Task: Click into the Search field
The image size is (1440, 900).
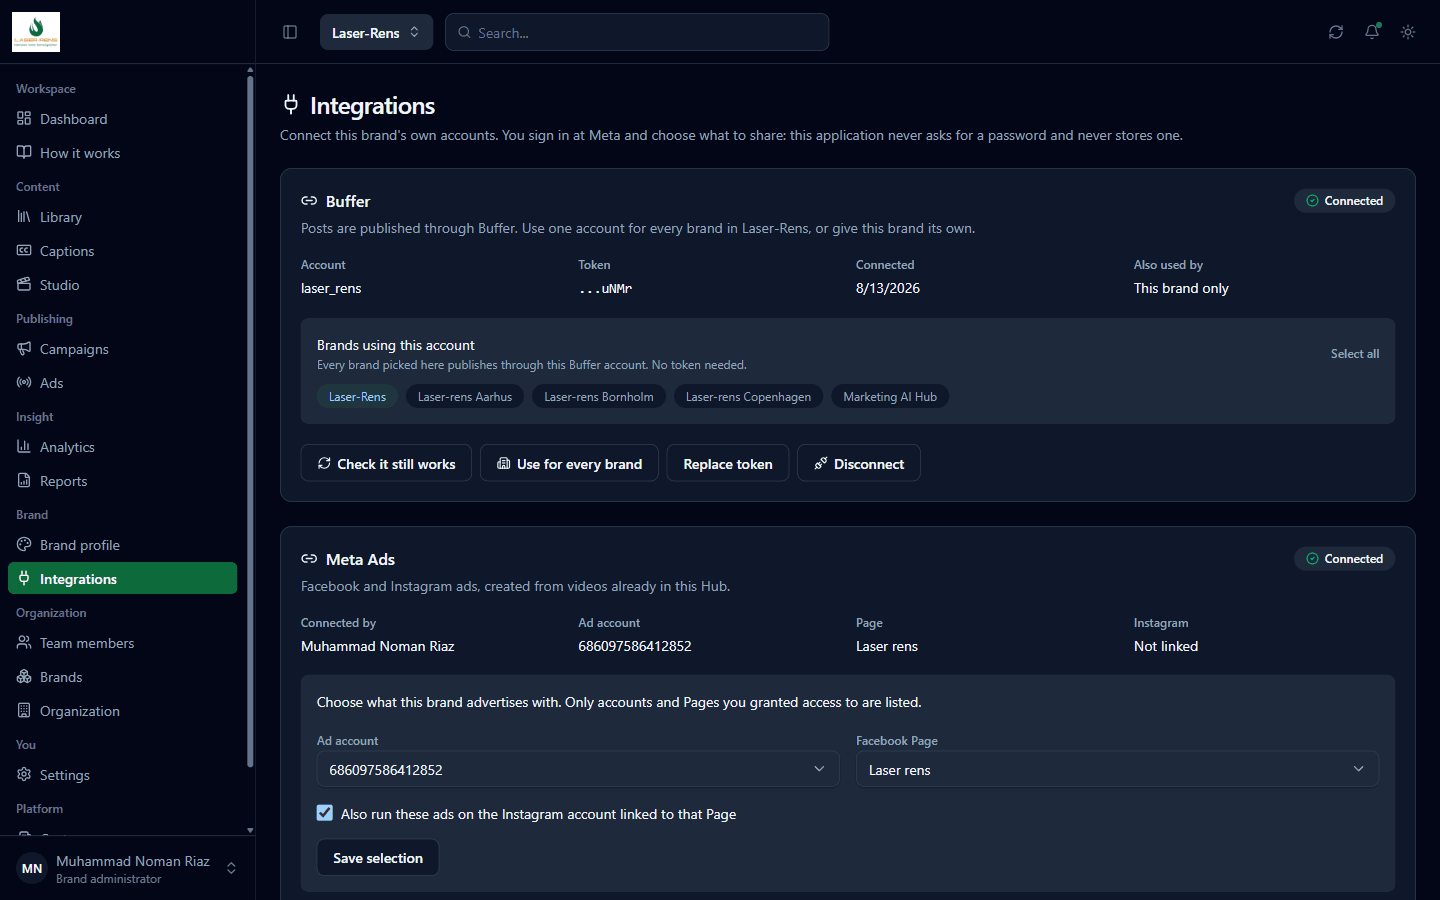Action: (637, 32)
